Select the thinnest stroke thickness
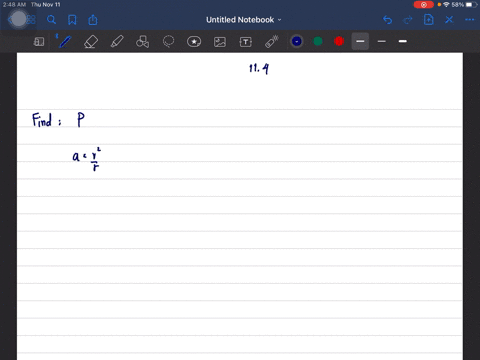480x360 pixels. (382, 41)
